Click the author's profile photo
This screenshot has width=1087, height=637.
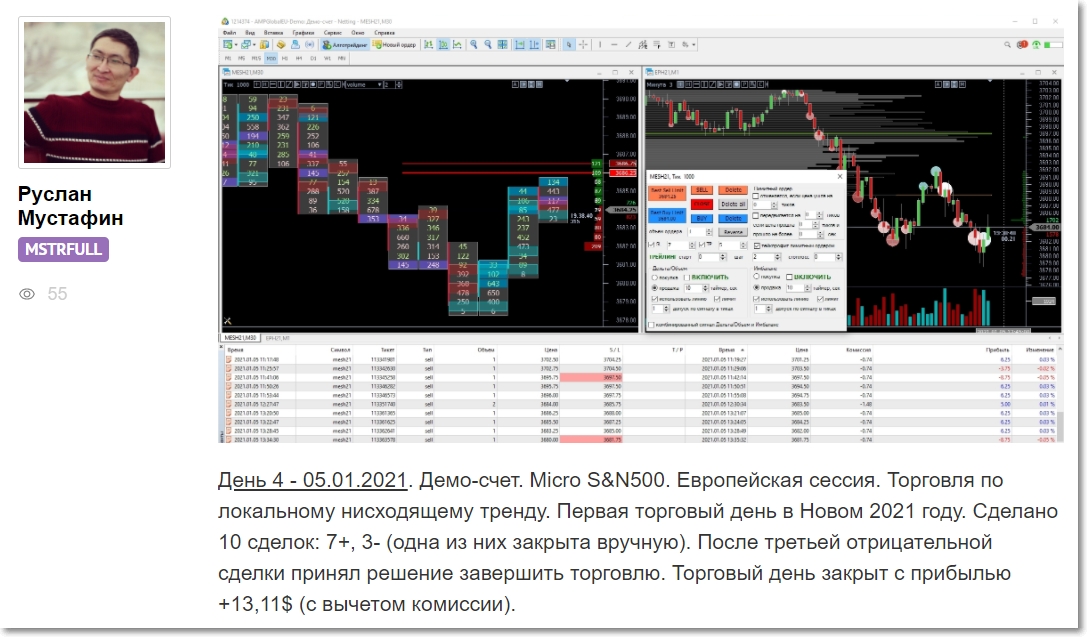[94, 92]
